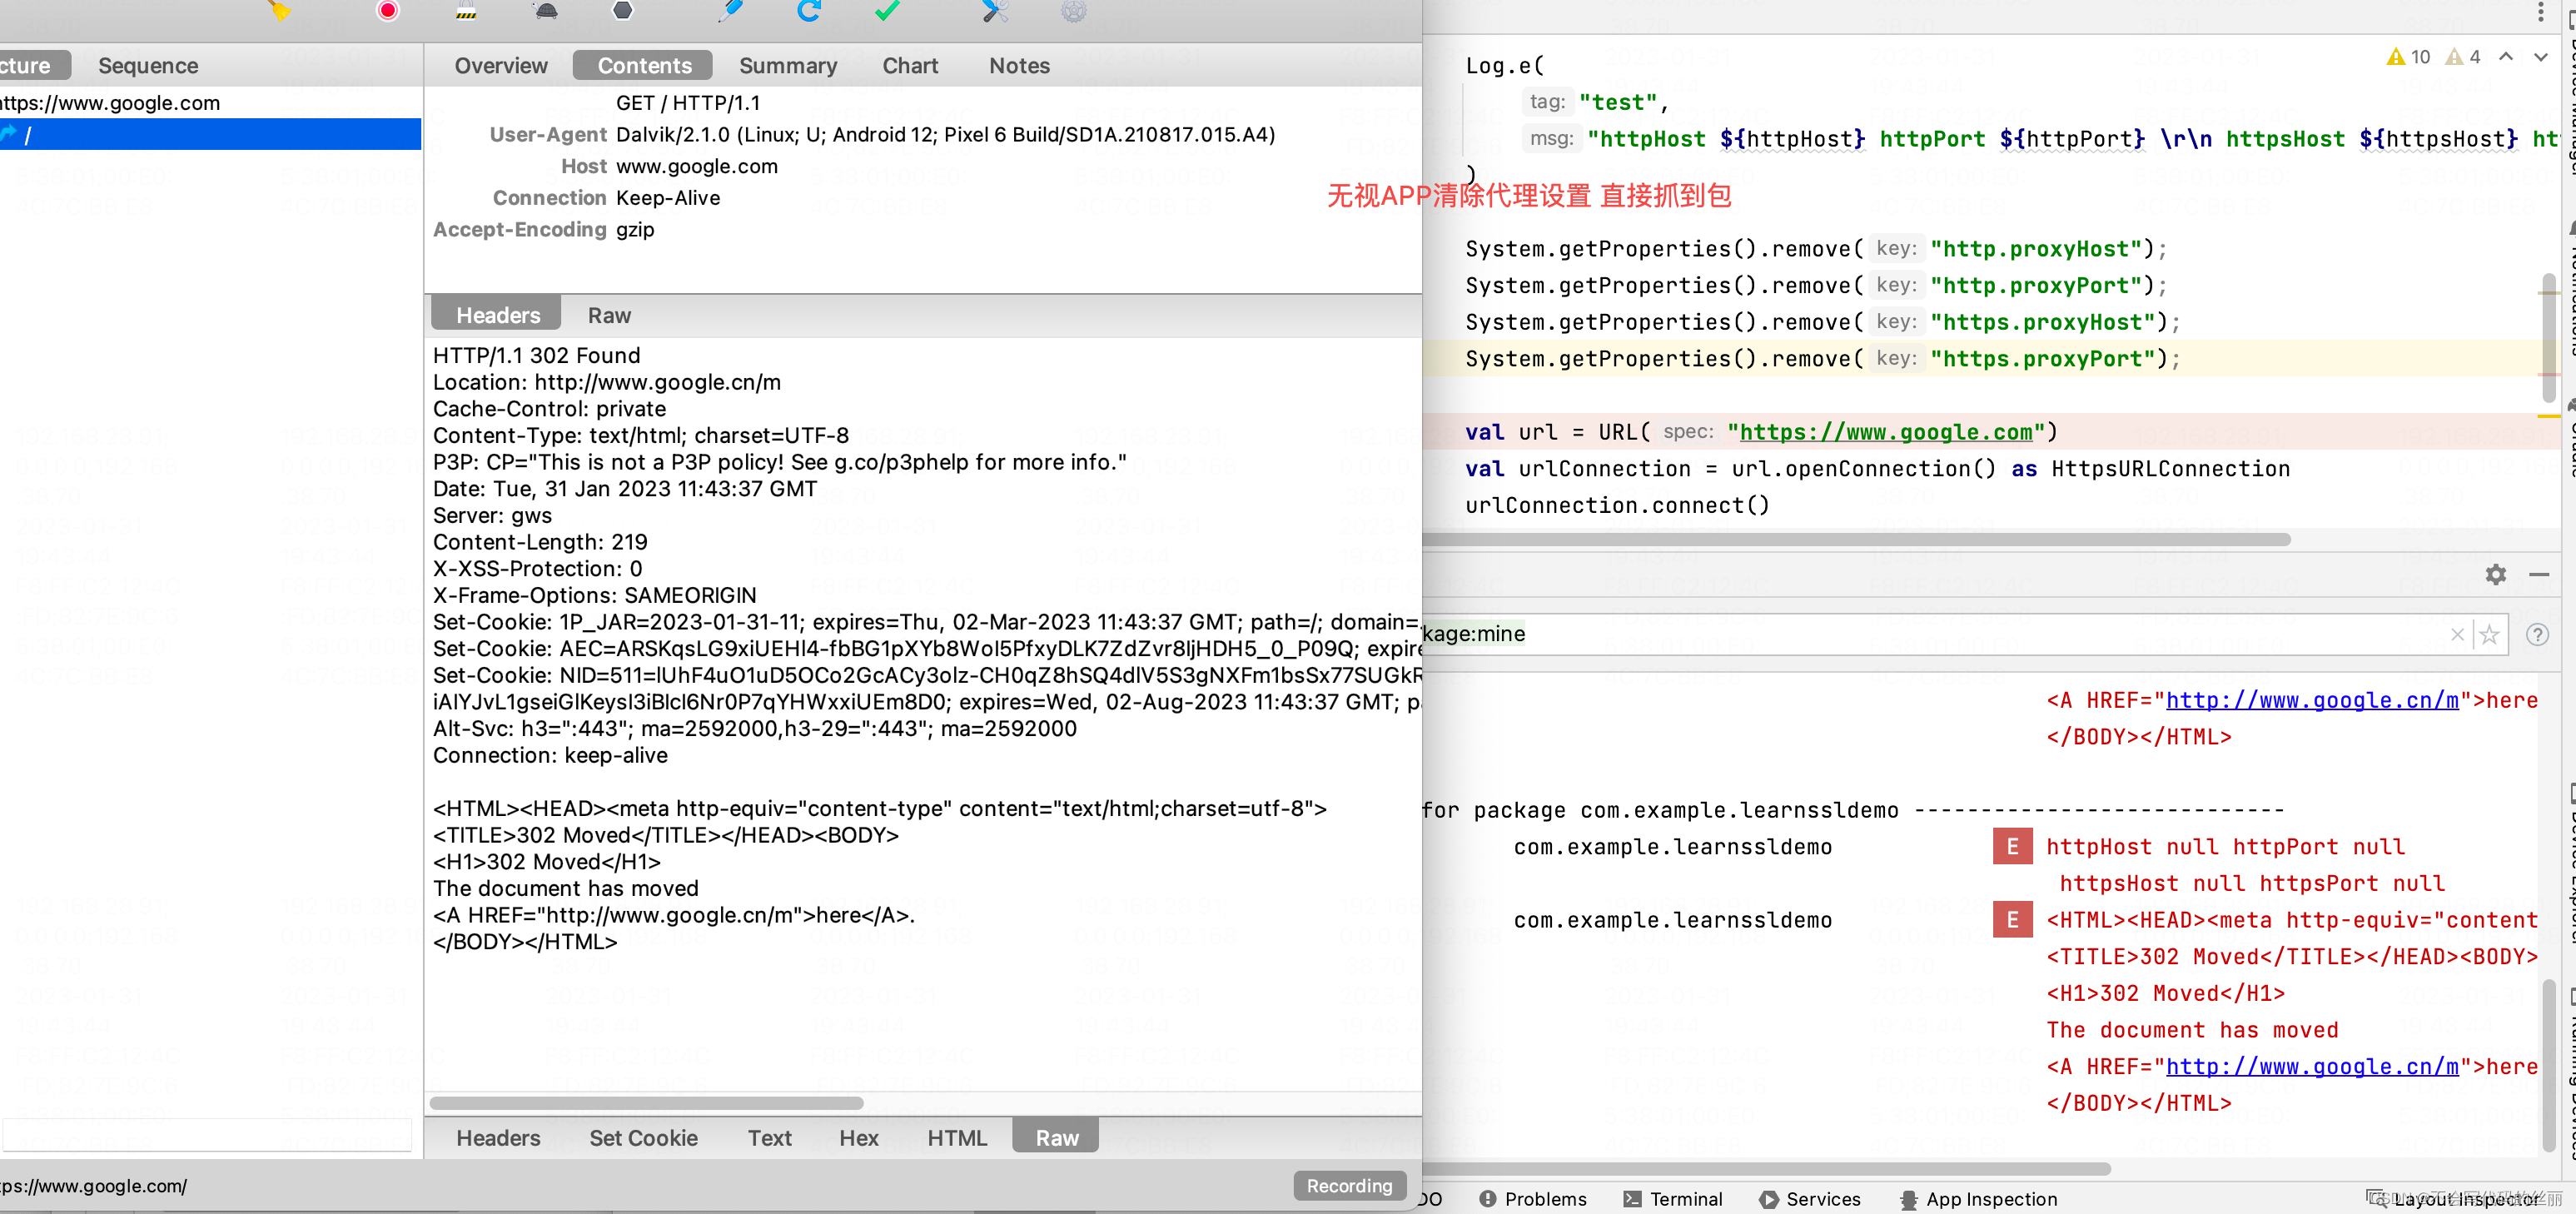The image size is (2576, 1214).
Task: Click the blue checkmark confirm icon
Action: [889, 12]
